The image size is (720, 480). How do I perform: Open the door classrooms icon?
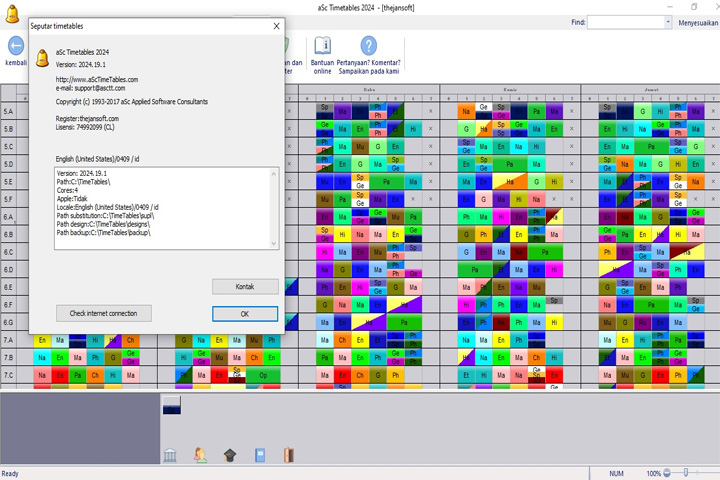(289, 455)
